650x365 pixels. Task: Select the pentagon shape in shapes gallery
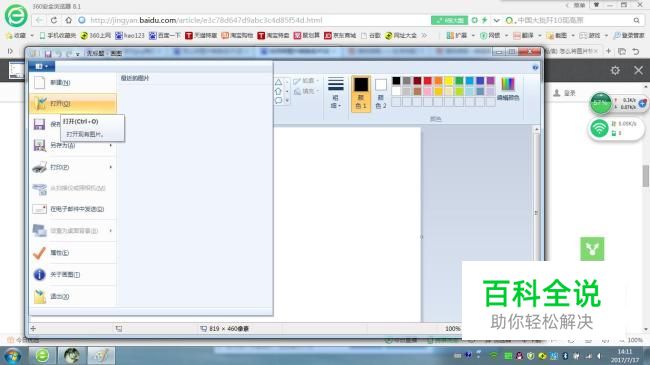(278, 91)
